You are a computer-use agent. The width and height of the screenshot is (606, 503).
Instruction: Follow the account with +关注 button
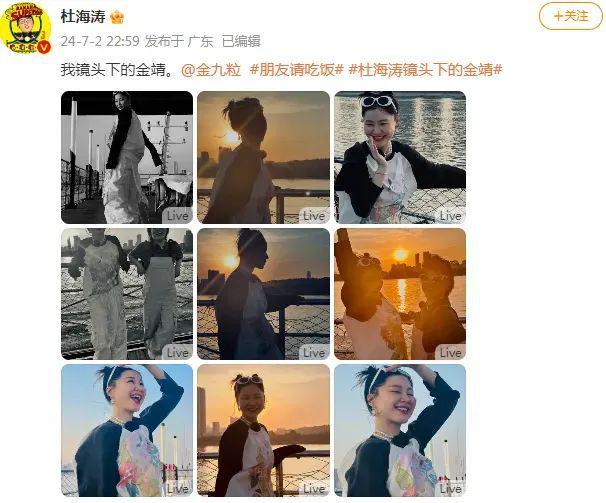[571, 16]
